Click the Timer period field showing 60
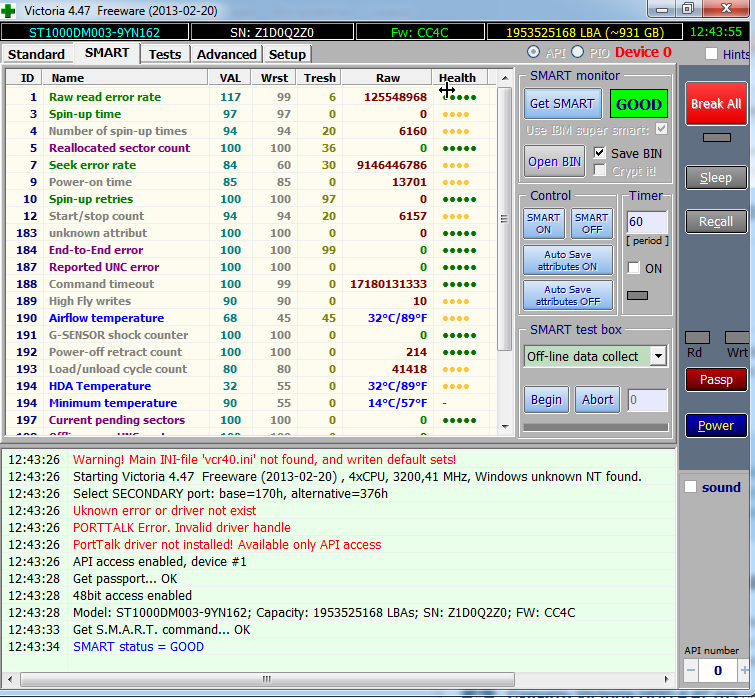 click(646, 221)
